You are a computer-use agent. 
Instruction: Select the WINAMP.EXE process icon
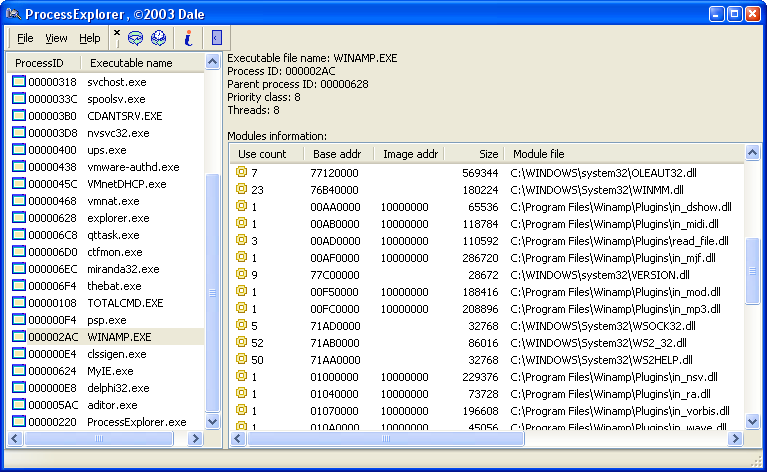(x=19, y=337)
